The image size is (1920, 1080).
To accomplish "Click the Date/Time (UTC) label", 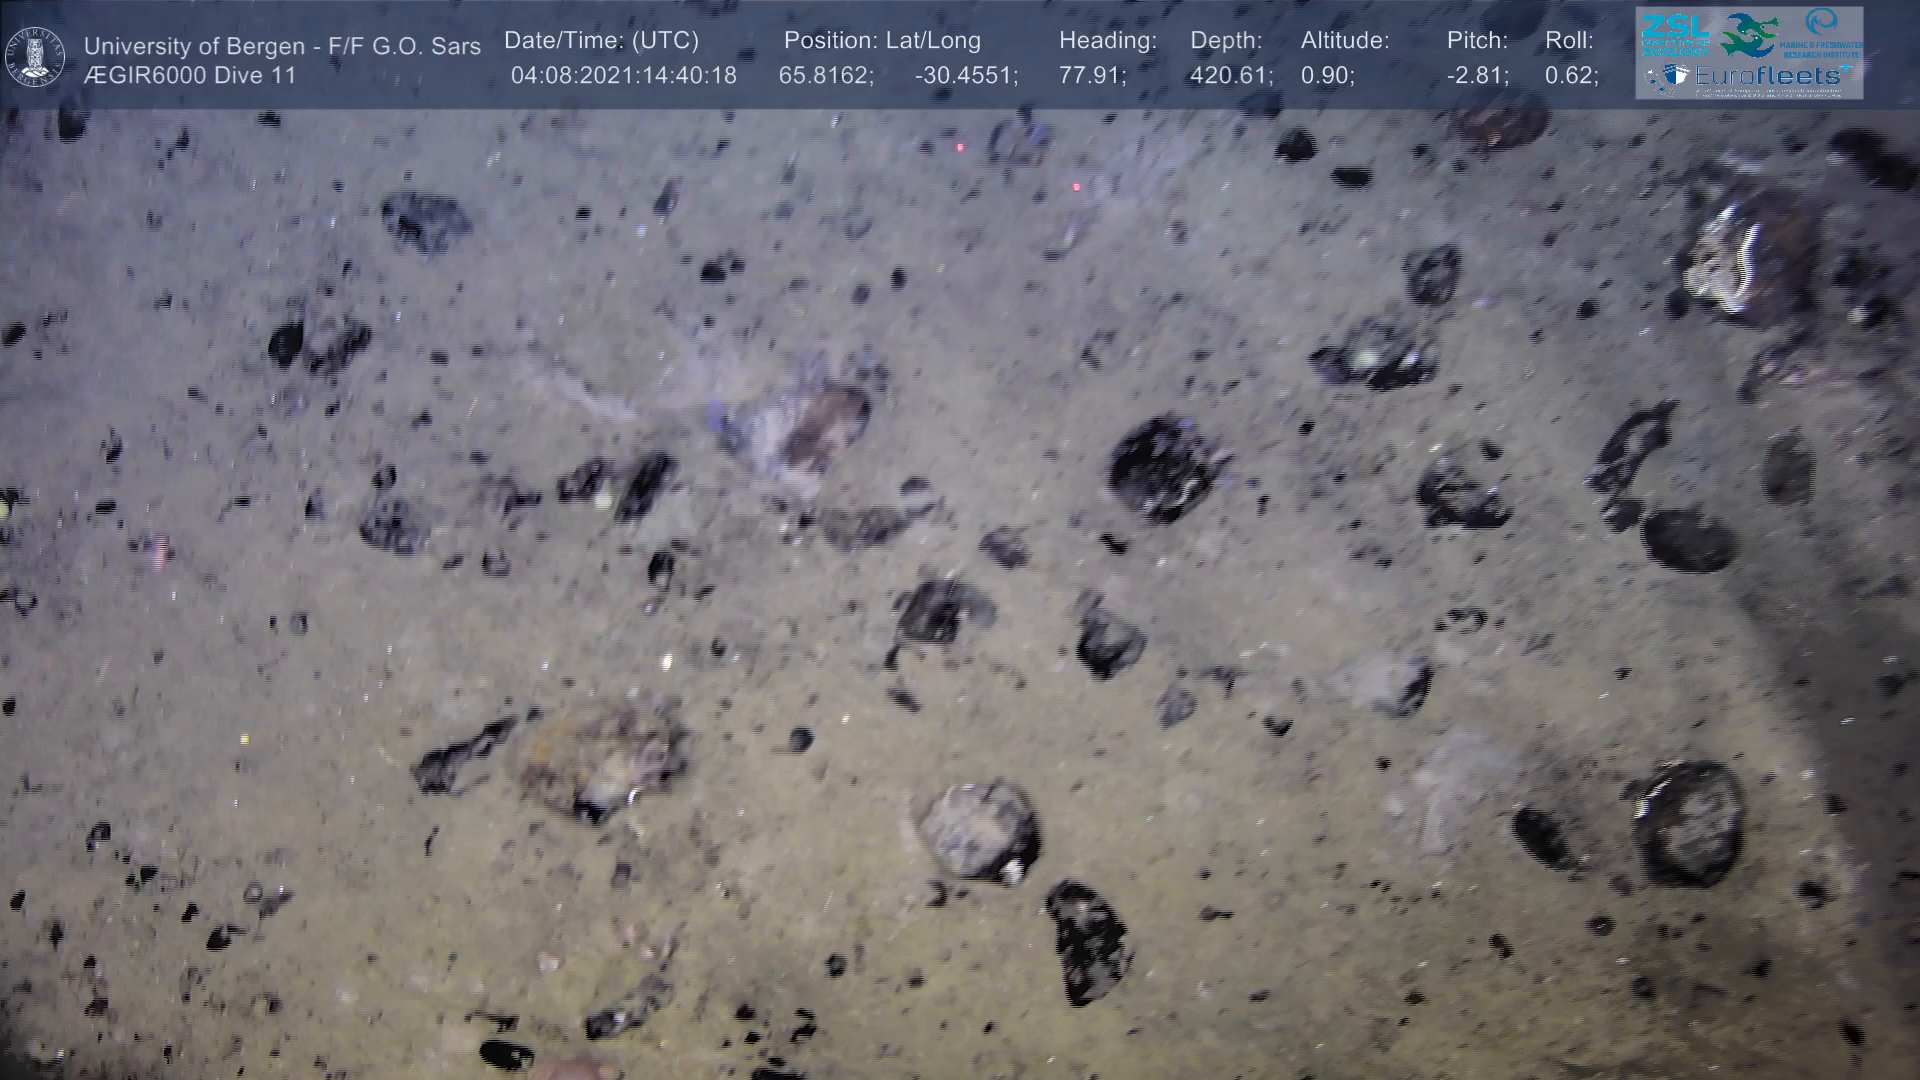I will pyautogui.click(x=601, y=41).
